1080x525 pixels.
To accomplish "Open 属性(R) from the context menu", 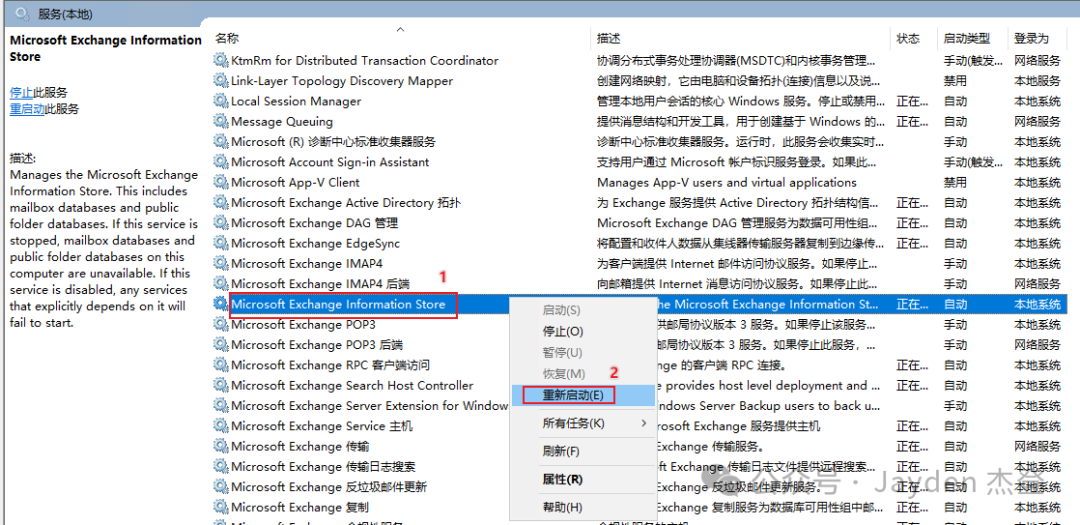I will [562, 479].
